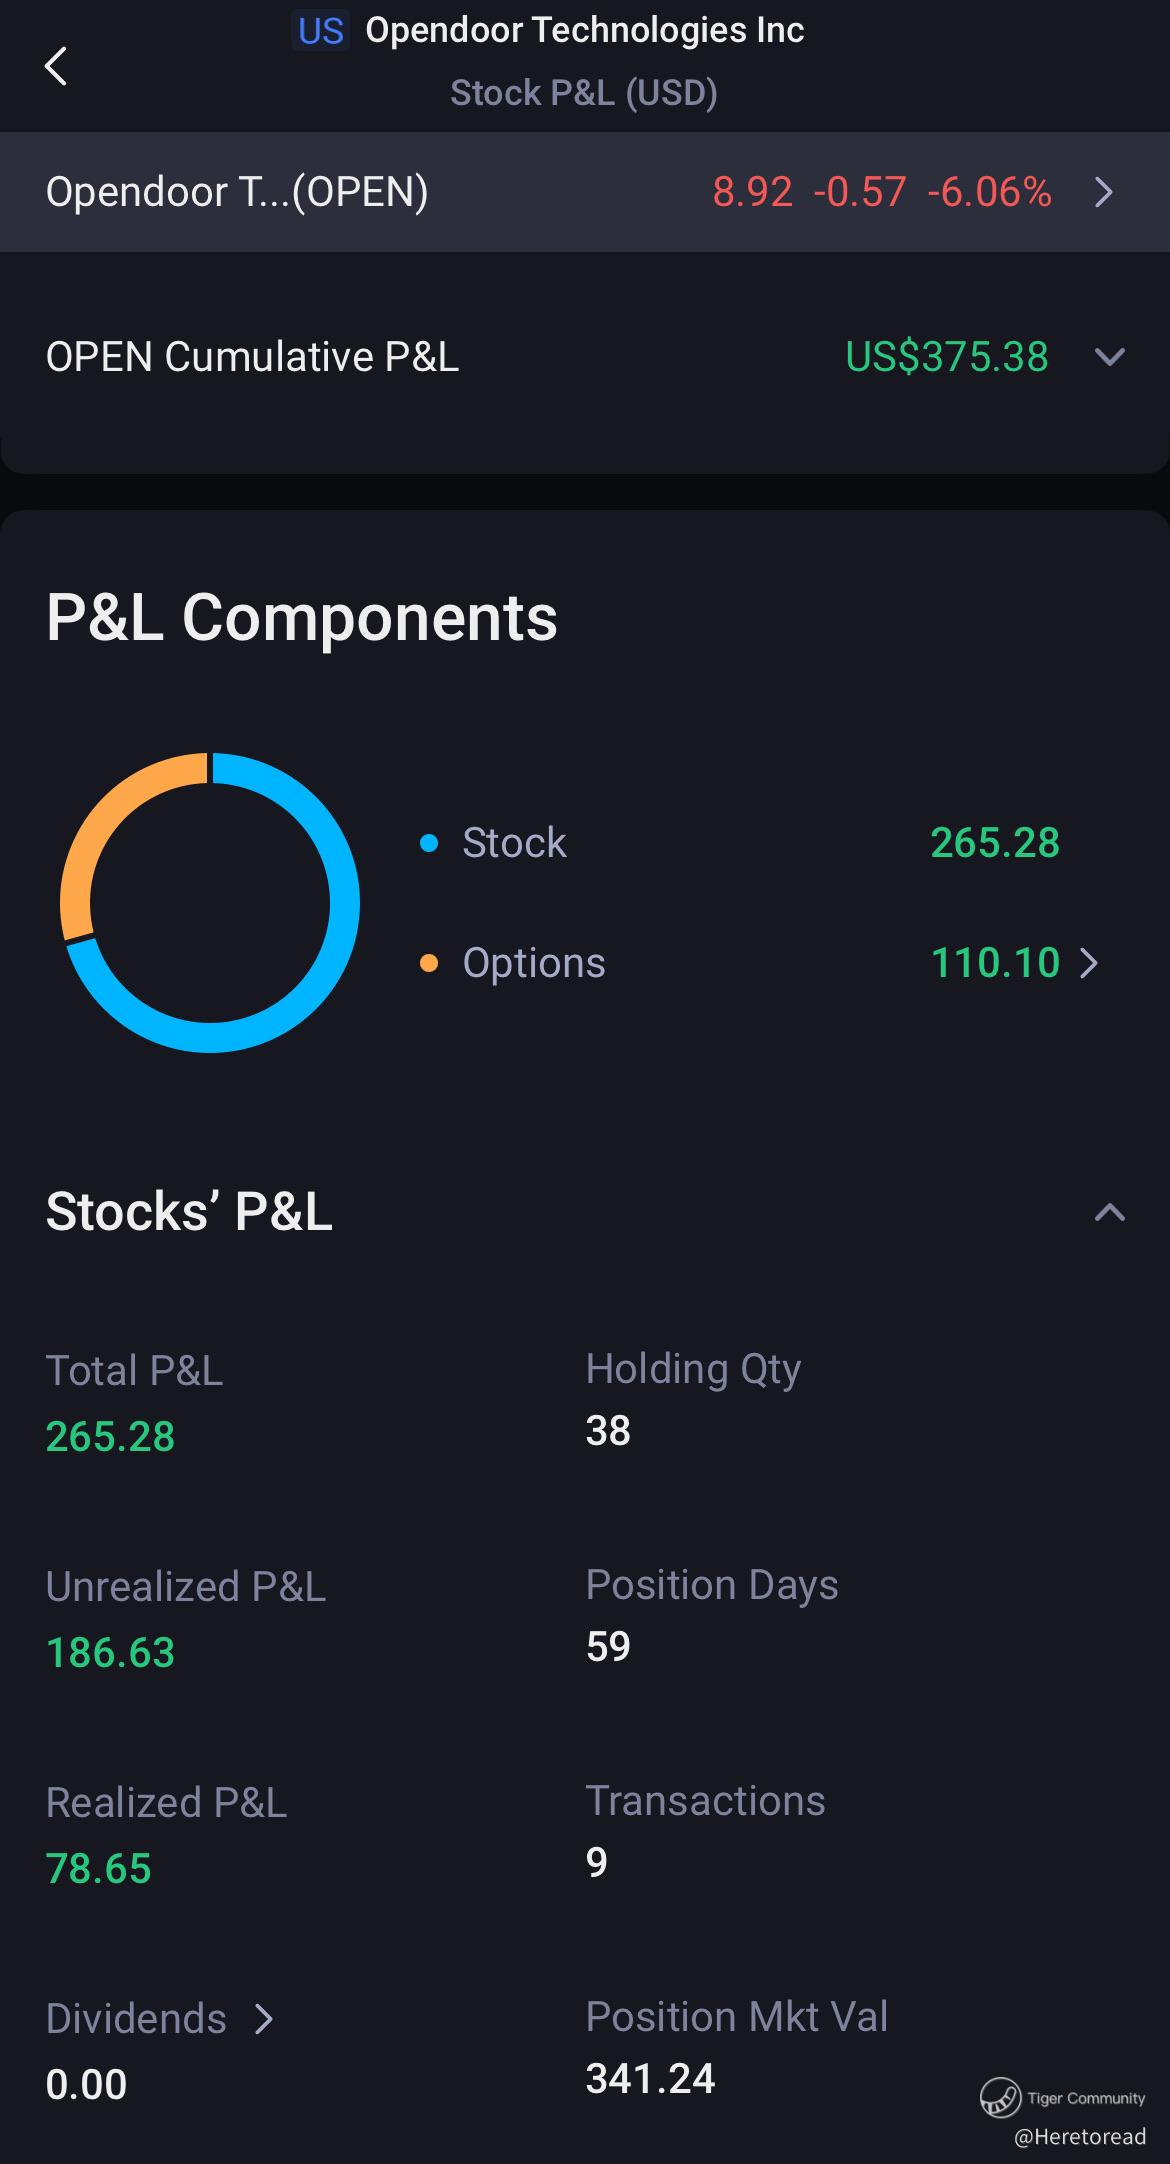Screen dimensions: 1170x2164
Task: Collapse the Stocks' P&L section
Action: pyautogui.click(x=1110, y=1213)
